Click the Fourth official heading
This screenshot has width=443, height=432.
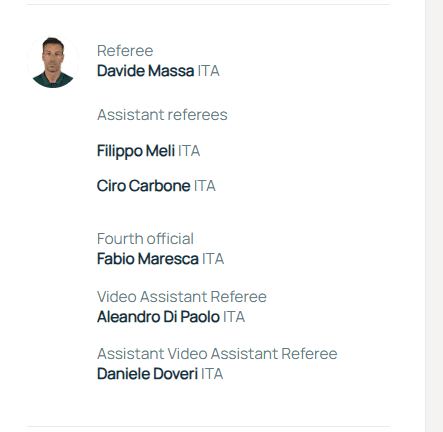point(145,239)
